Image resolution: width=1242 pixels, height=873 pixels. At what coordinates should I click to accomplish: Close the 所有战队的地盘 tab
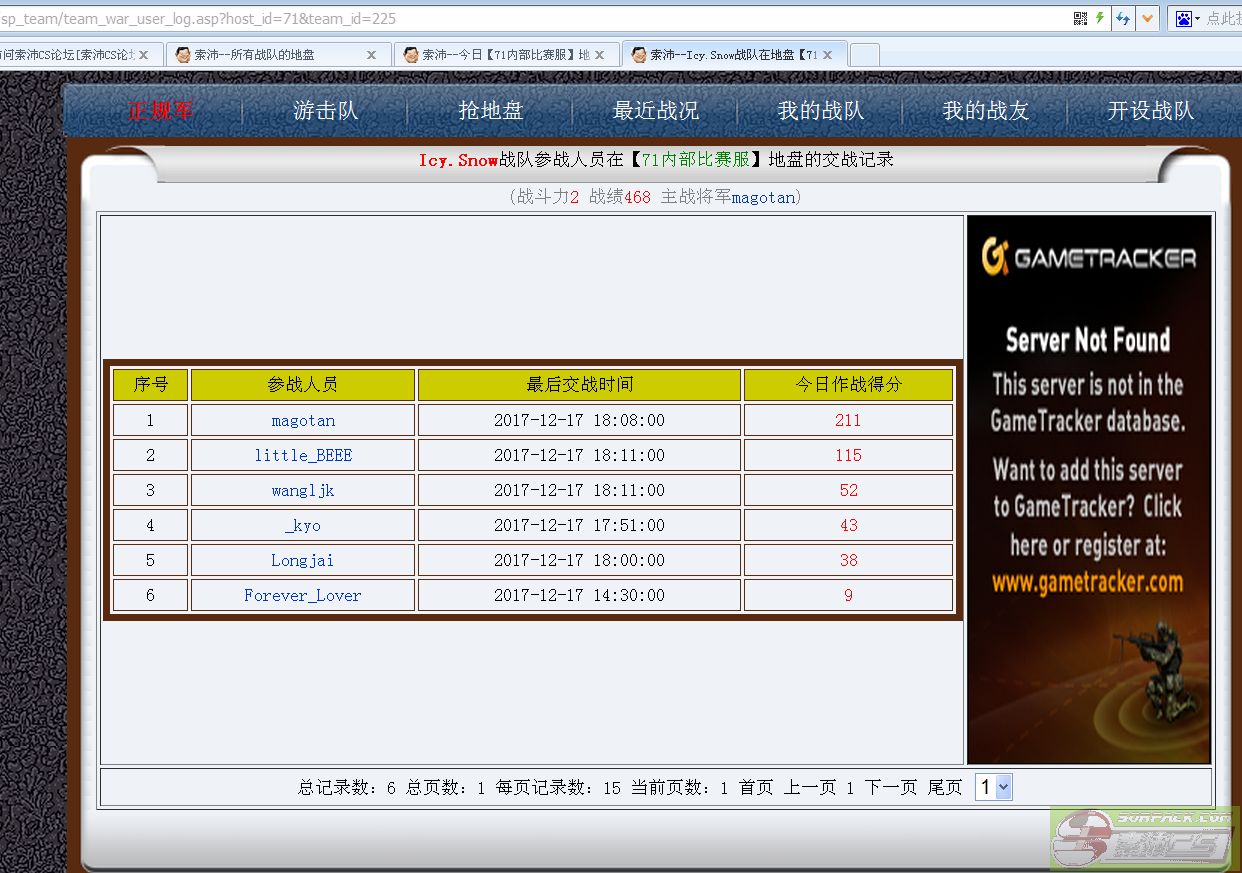tap(371, 55)
